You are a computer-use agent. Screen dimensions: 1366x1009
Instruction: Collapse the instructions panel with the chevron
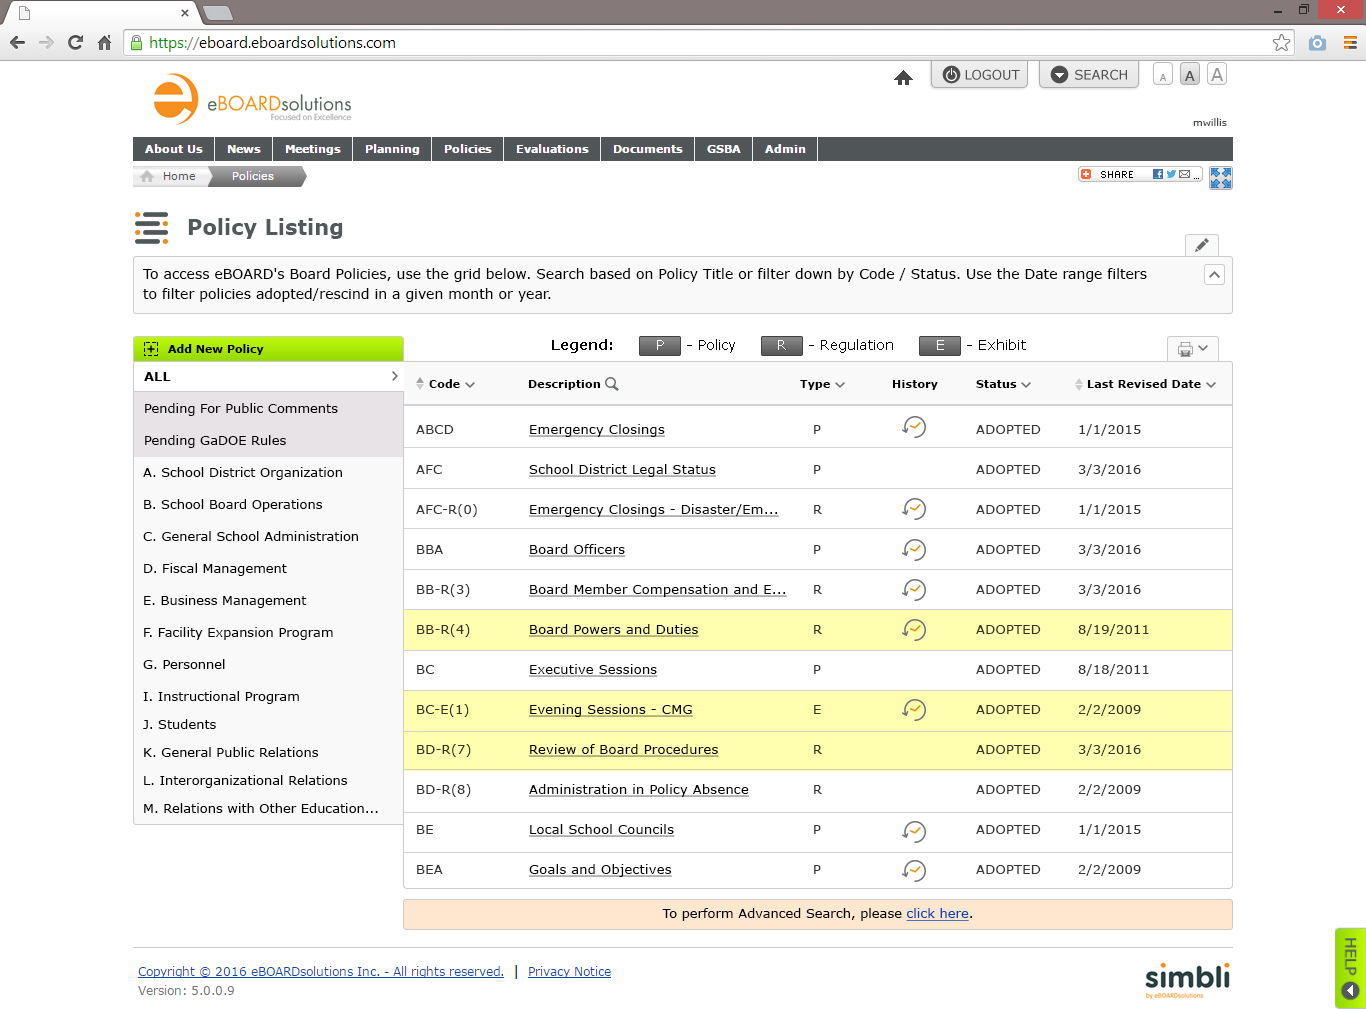[x=1214, y=273]
